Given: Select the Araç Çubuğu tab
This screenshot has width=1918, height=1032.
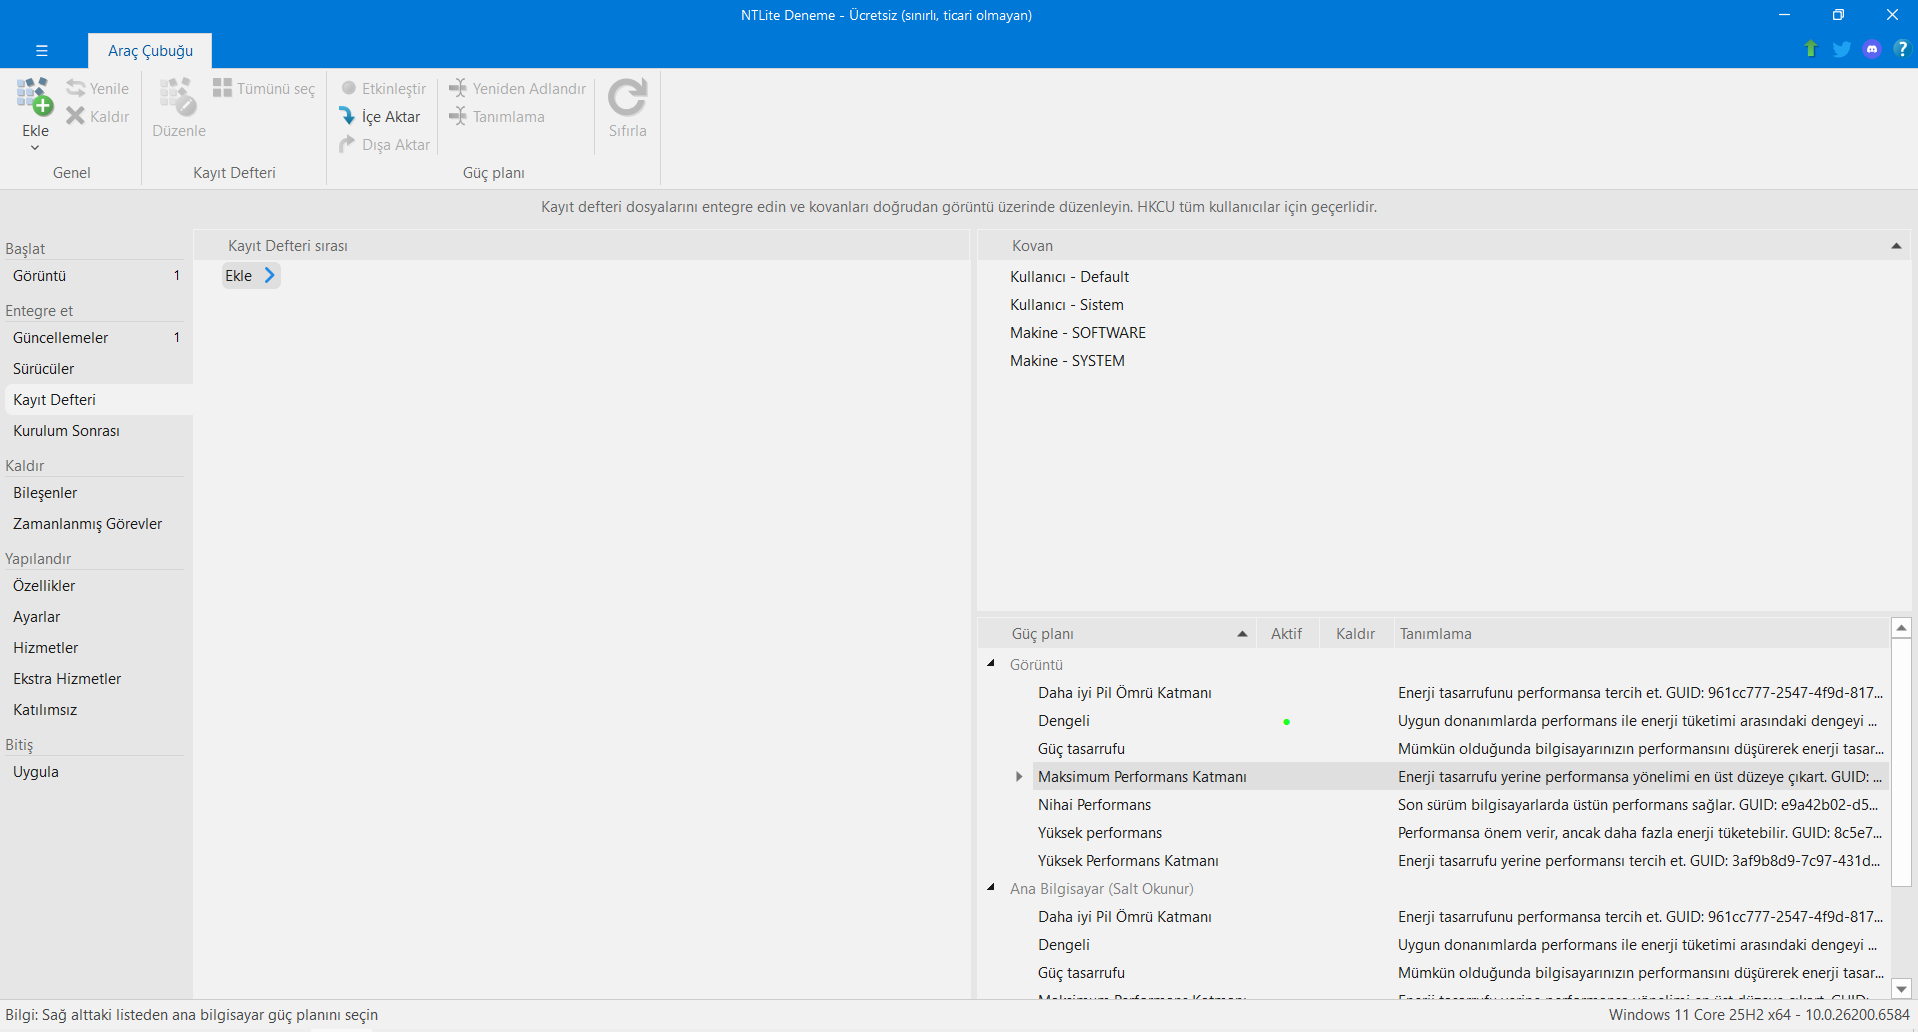Looking at the screenshot, I should tap(150, 51).
